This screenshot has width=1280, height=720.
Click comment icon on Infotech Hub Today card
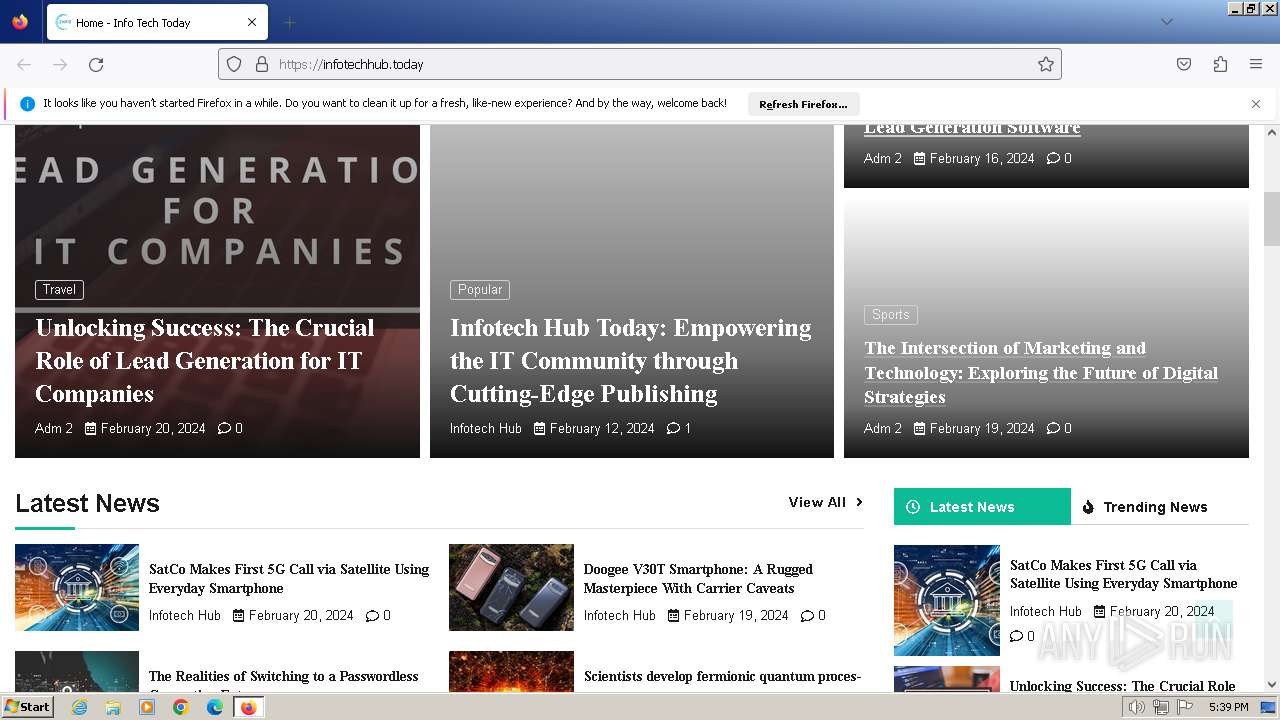tap(673, 428)
